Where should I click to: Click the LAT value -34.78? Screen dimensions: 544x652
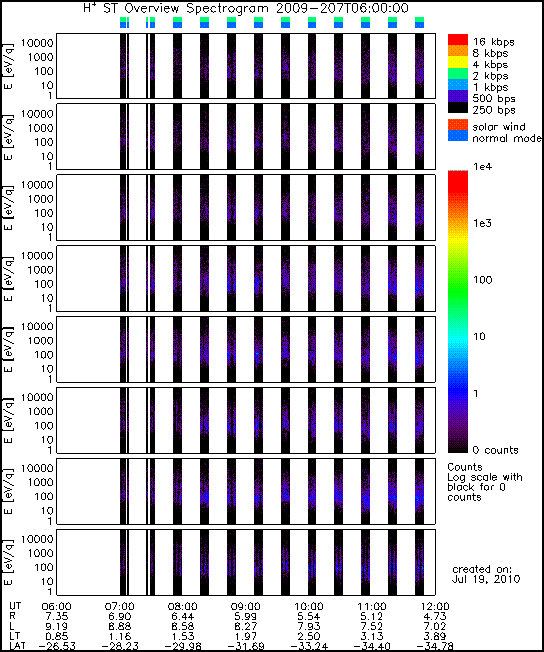pos(435,646)
